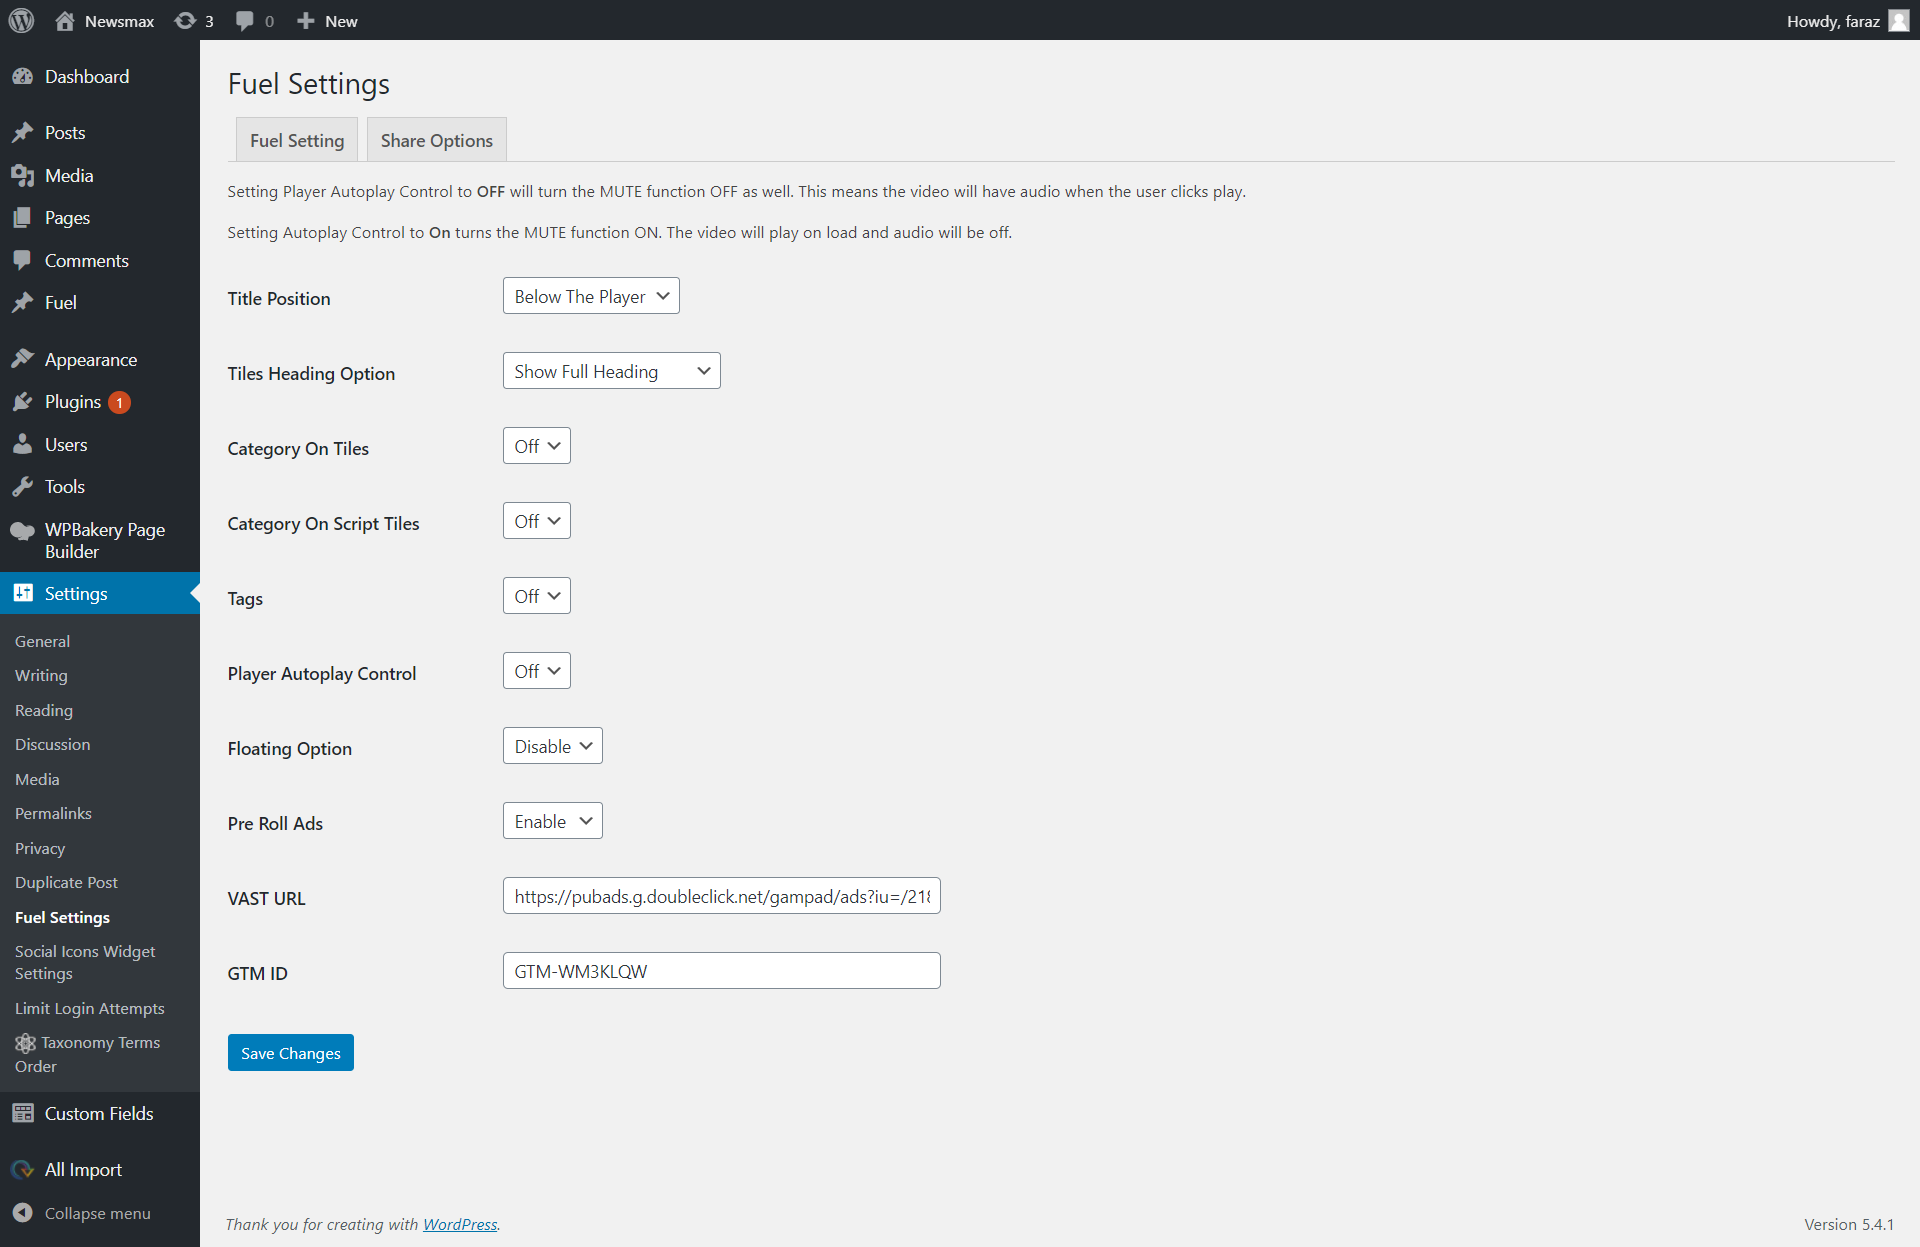The image size is (1920, 1247).
Task: Change the Category On Tiles dropdown
Action: pos(536,447)
